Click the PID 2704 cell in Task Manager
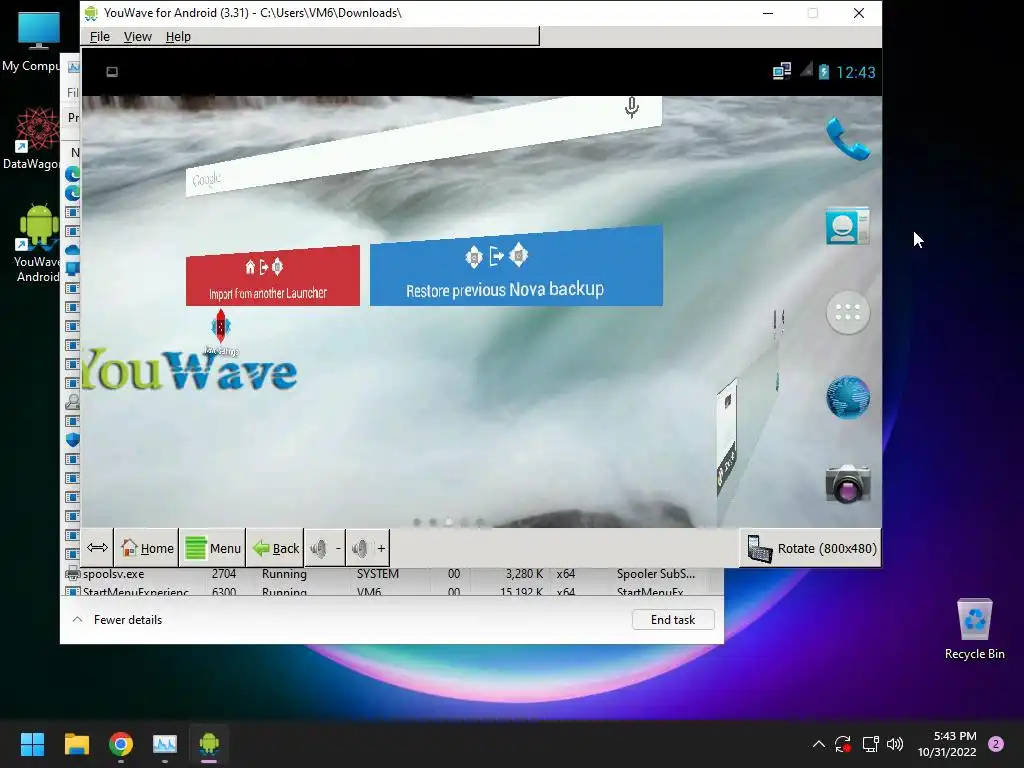Screen dimensions: 1024x768 [223, 574]
